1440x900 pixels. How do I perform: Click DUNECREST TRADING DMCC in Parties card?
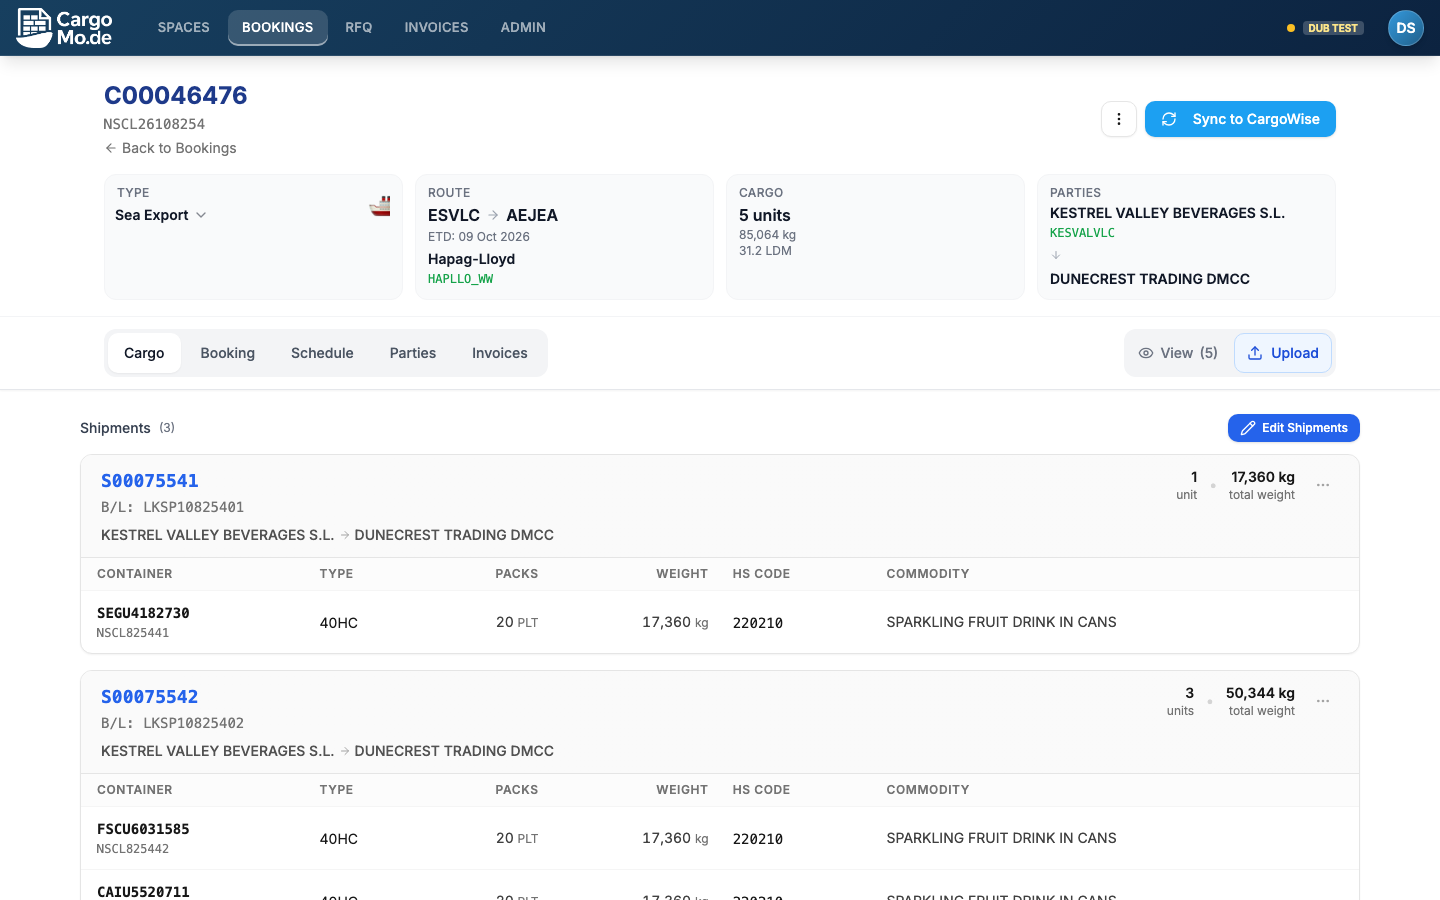point(1150,279)
